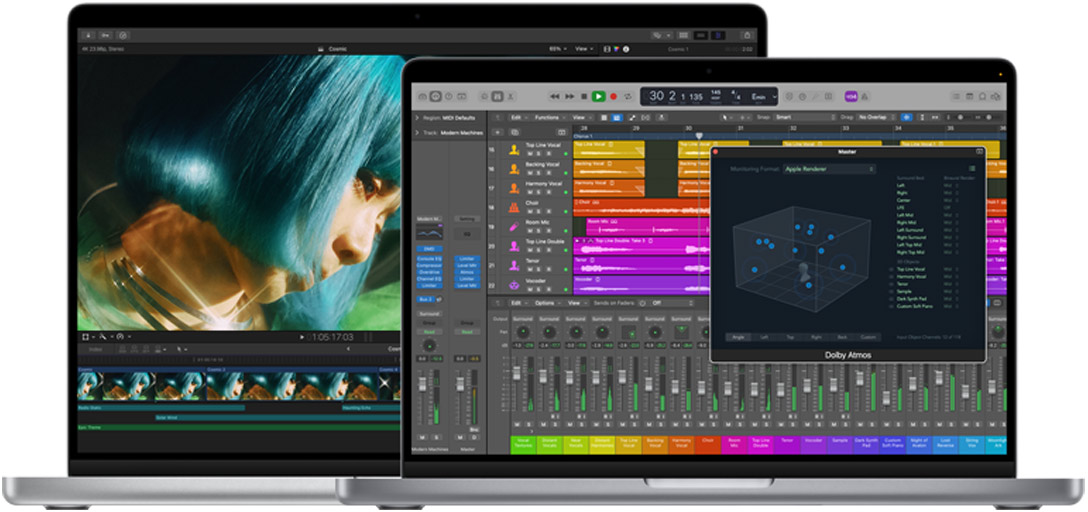Open the Monitoring Format Apple Renderer dropdown
This screenshot has width=1088, height=512.
tap(829, 169)
